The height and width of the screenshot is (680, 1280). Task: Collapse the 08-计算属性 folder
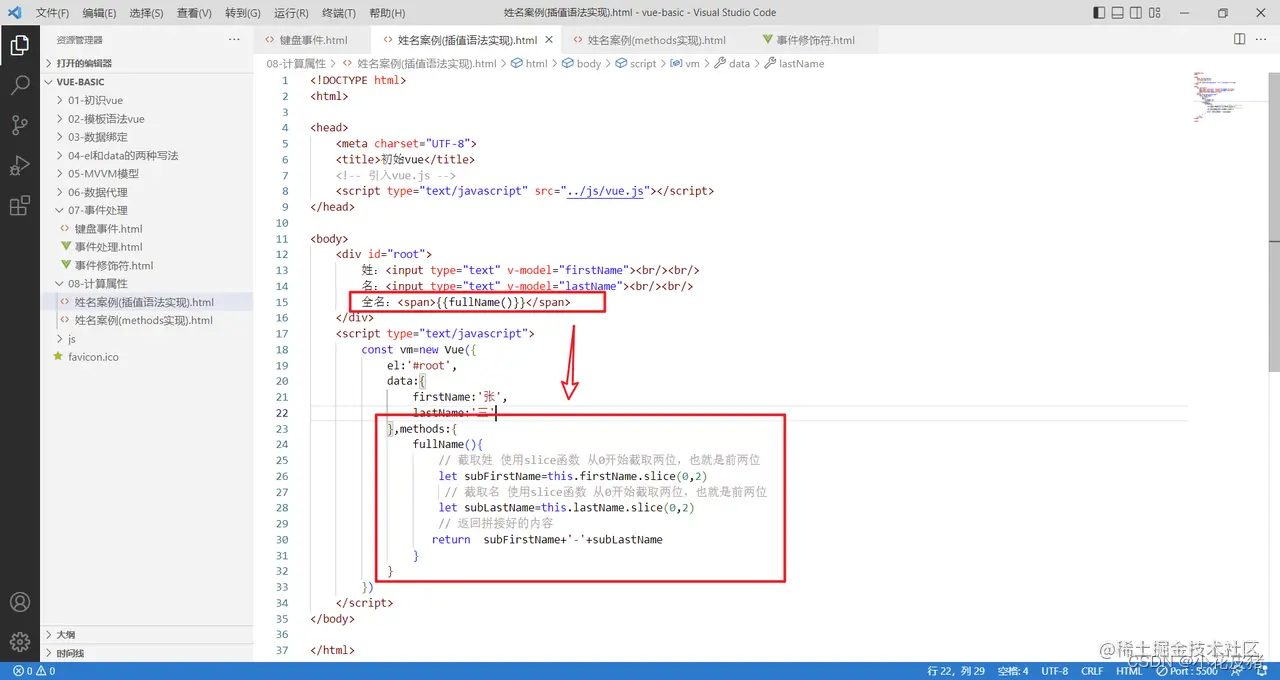(147, 284)
